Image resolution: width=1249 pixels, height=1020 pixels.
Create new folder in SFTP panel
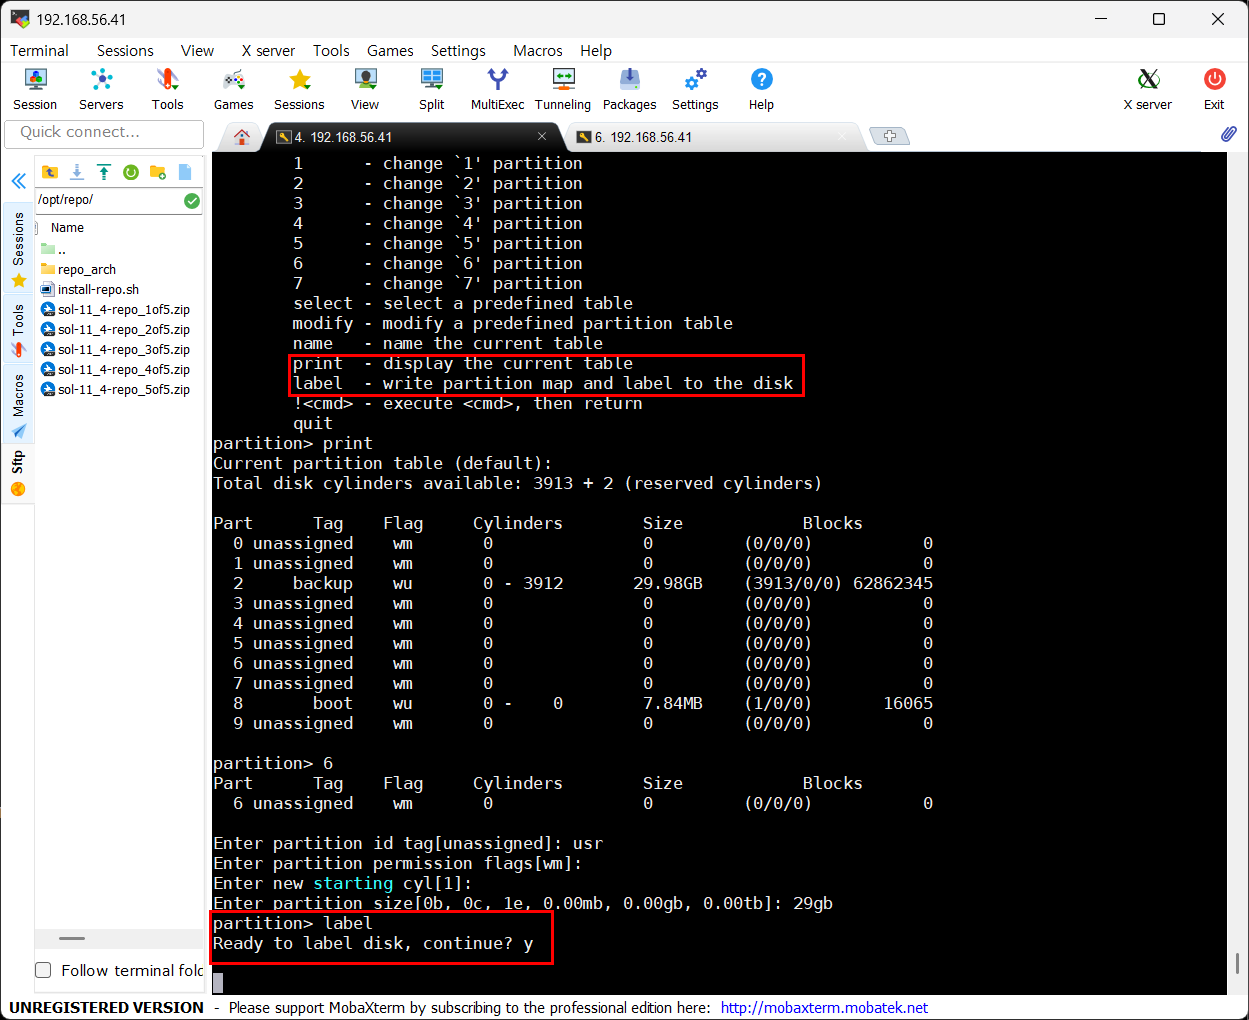click(158, 172)
